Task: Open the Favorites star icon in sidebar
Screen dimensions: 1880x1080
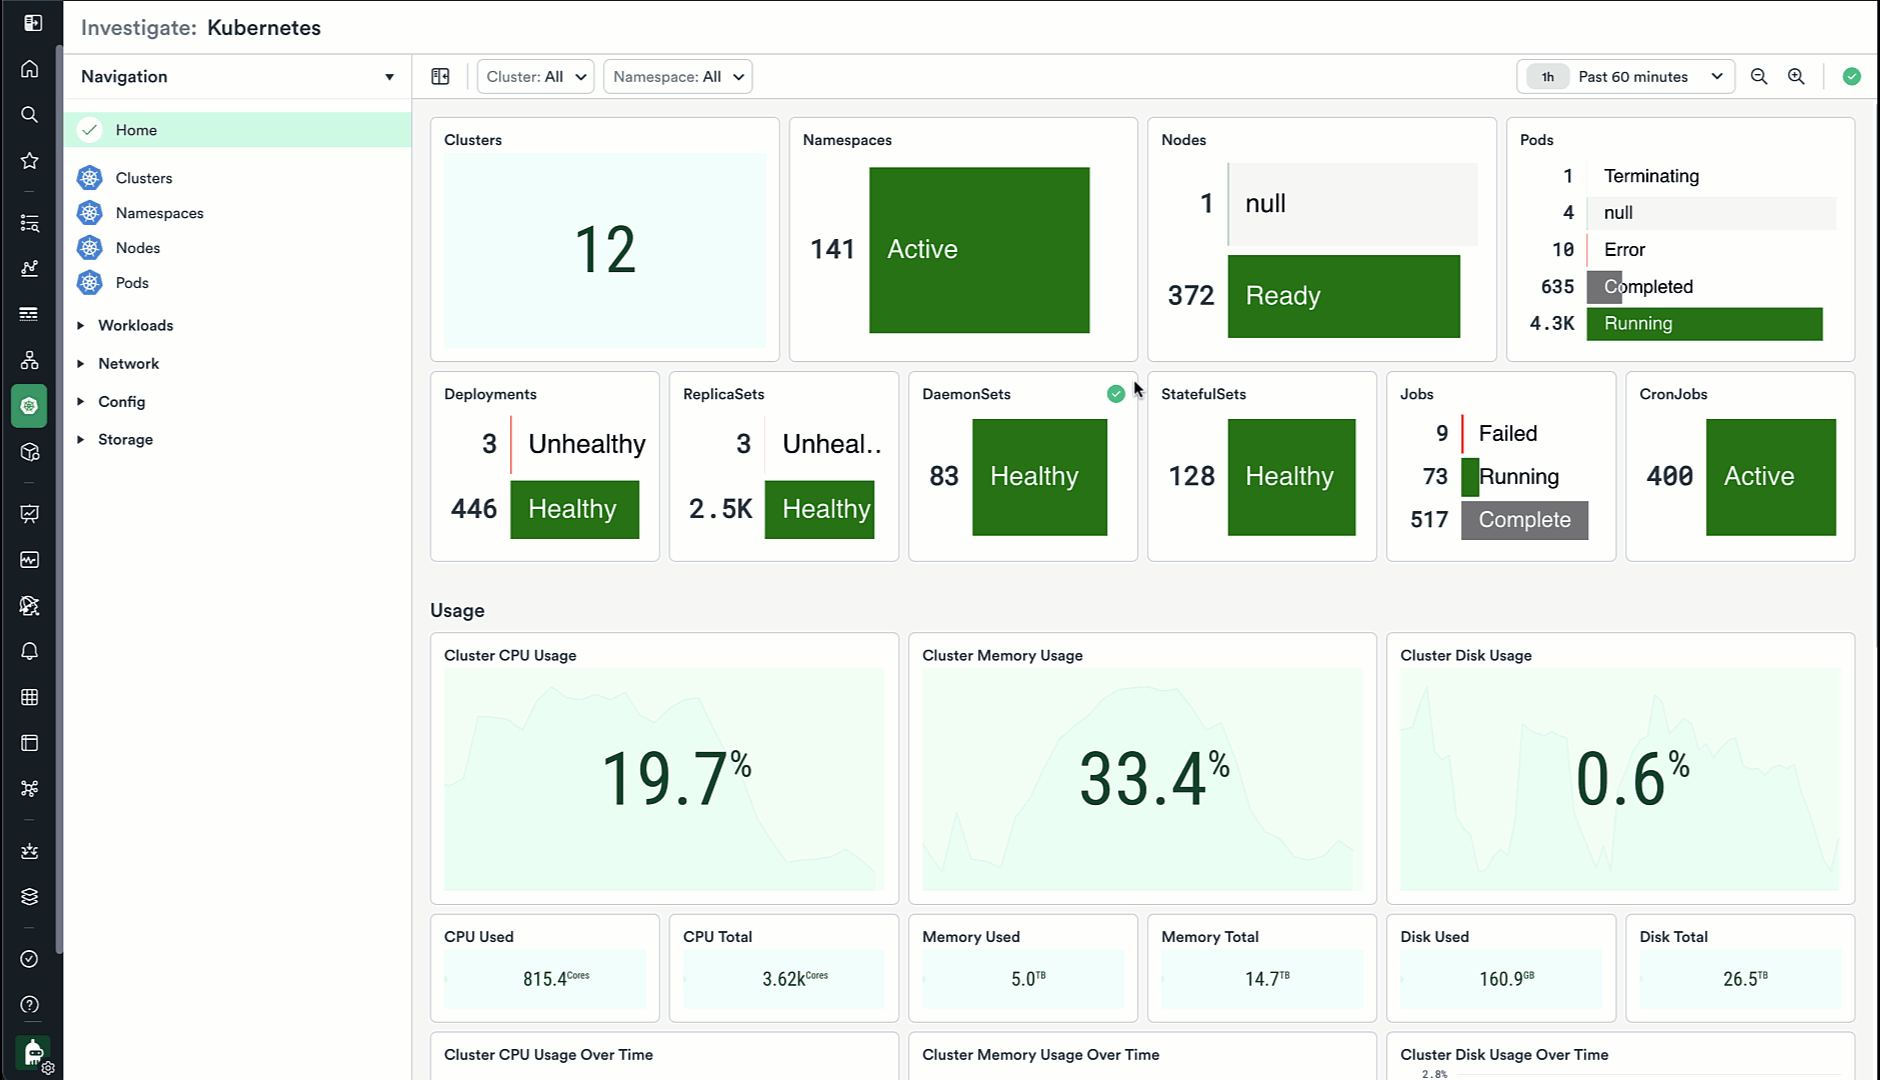Action: [x=30, y=161]
